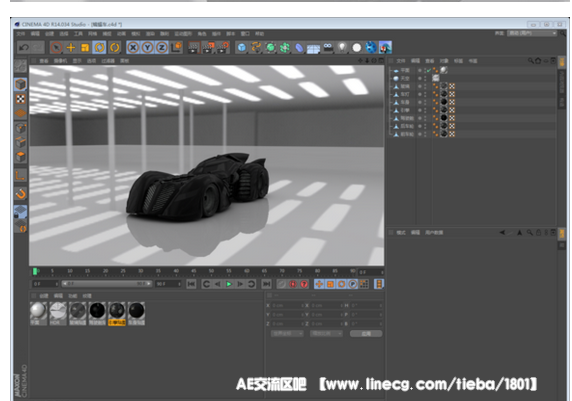The image size is (572, 401).
Task: Click the 应用 apply button
Action: [366, 334]
